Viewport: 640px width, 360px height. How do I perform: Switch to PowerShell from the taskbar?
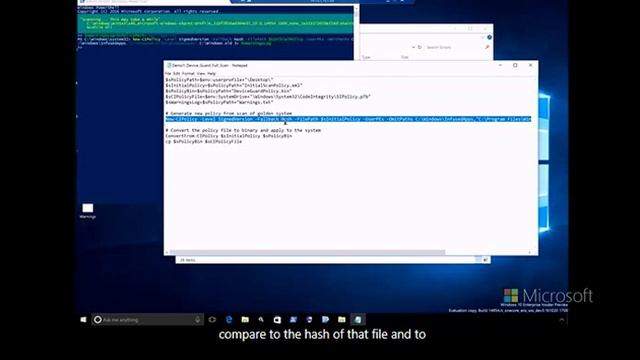293,320
